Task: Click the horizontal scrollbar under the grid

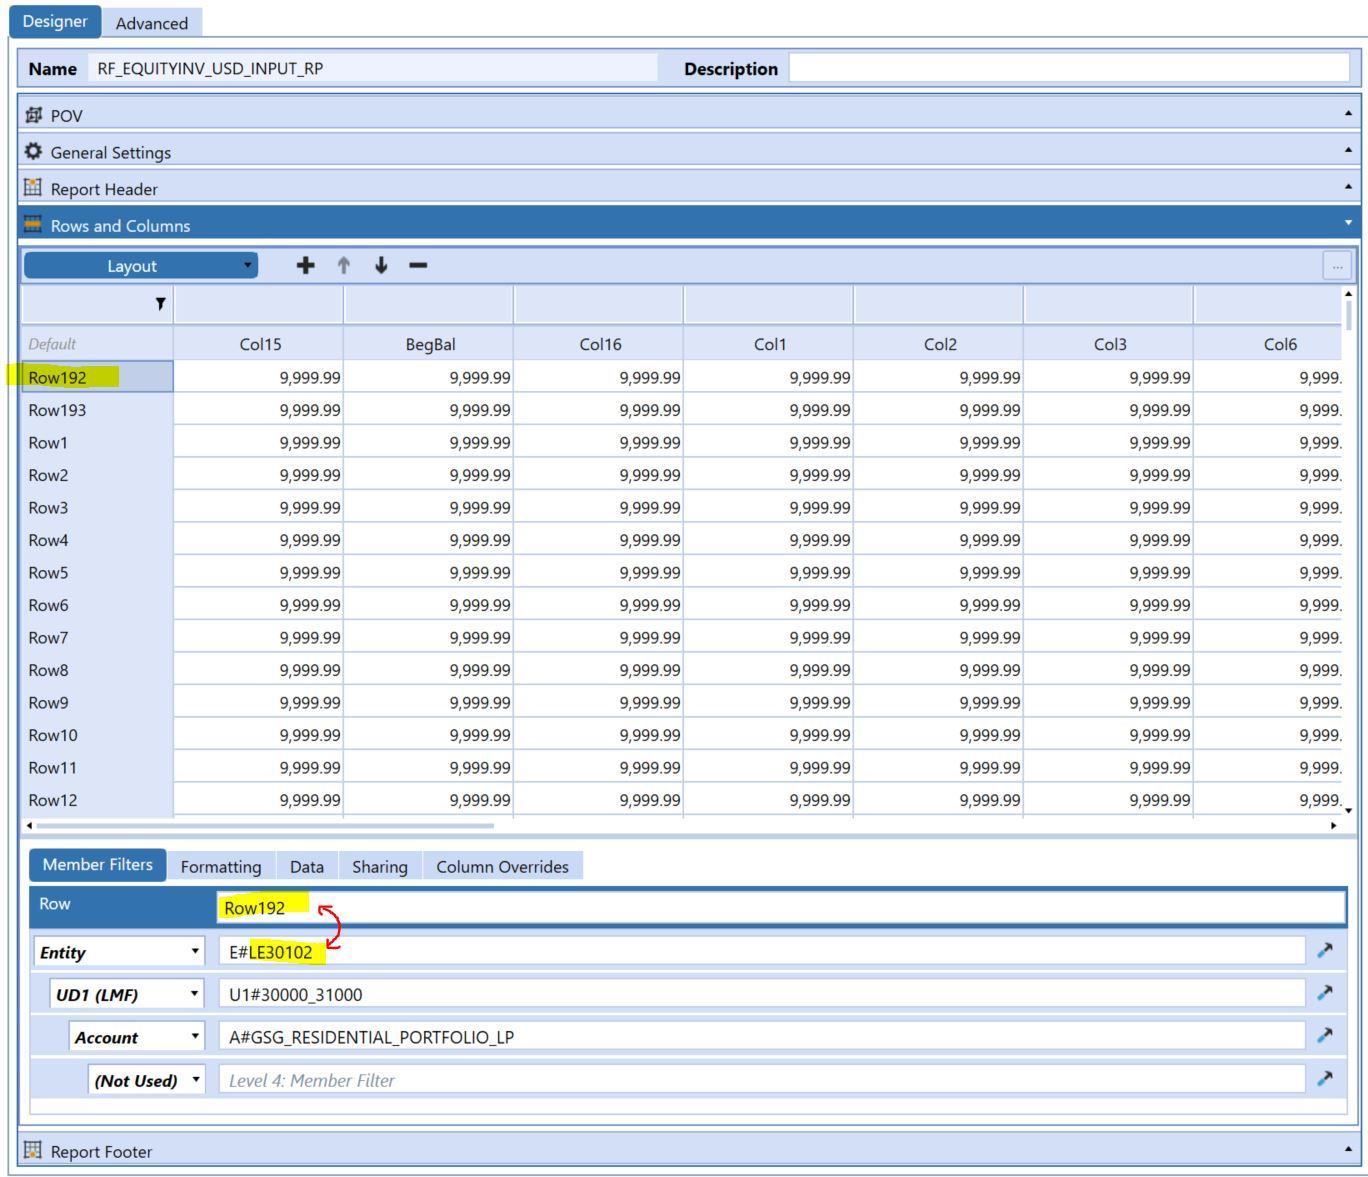Action: click(265, 826)
